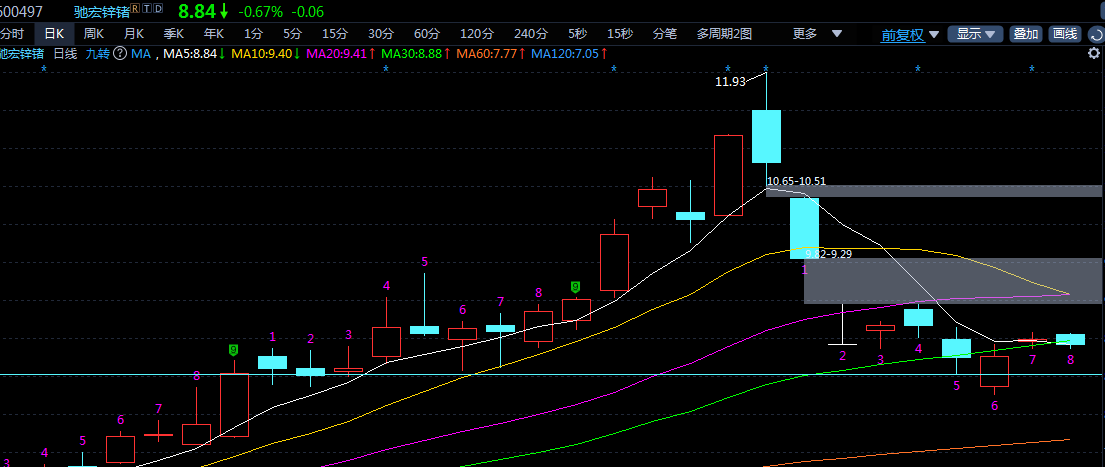1105x467 pixels.
Task: Click the MA120:7.05 blue legend value
Action: (x=565, y=54)
